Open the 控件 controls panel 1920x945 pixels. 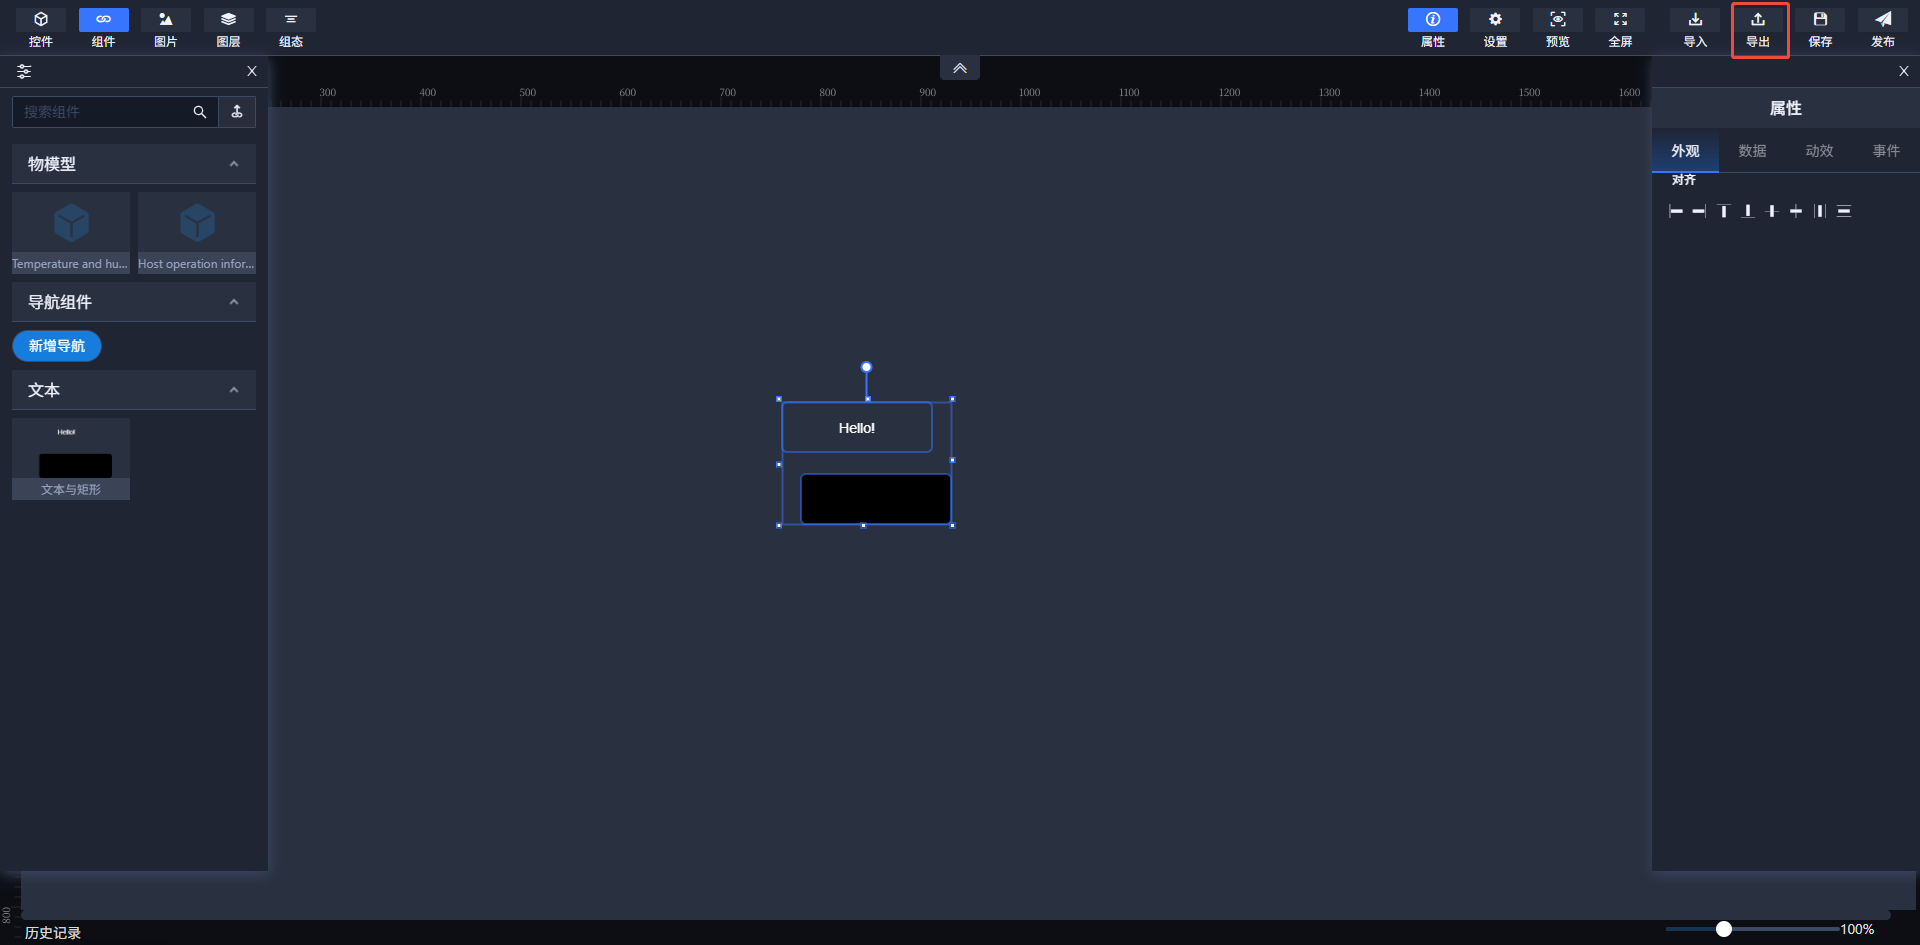pyautogui.click(x=41, y=28)
